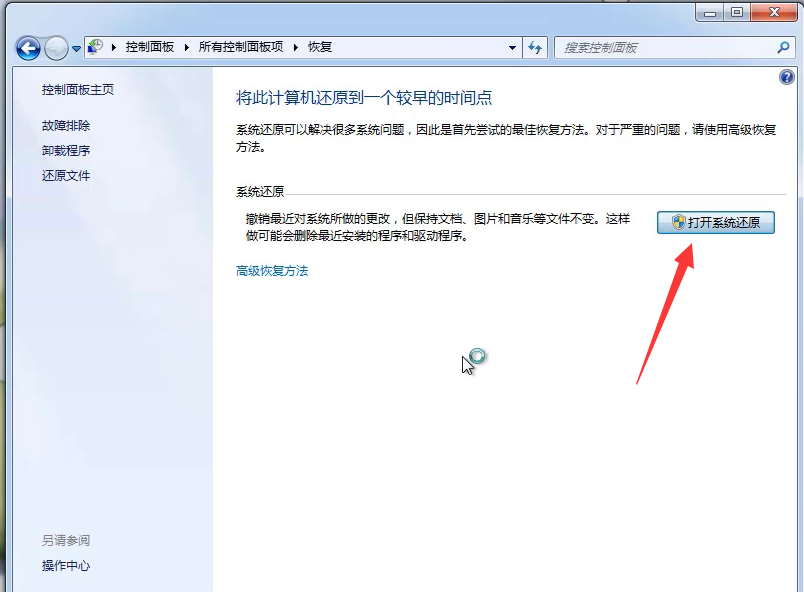This screenshot has height=592, width=804.
Task: Click the refresh icon in the address bar
Action: [536, 47]
